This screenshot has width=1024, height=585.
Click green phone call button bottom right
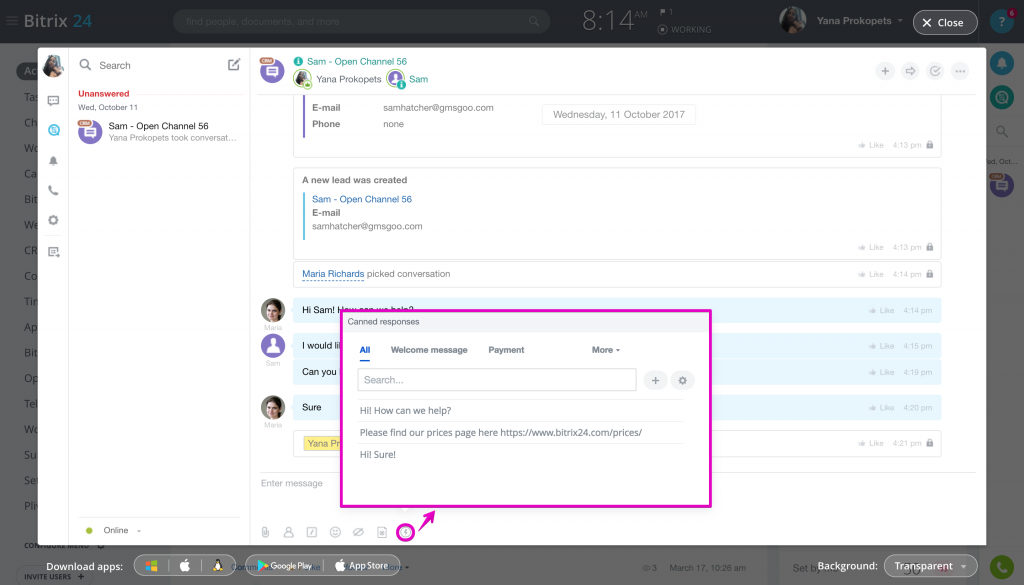(x=1001, y=567)
